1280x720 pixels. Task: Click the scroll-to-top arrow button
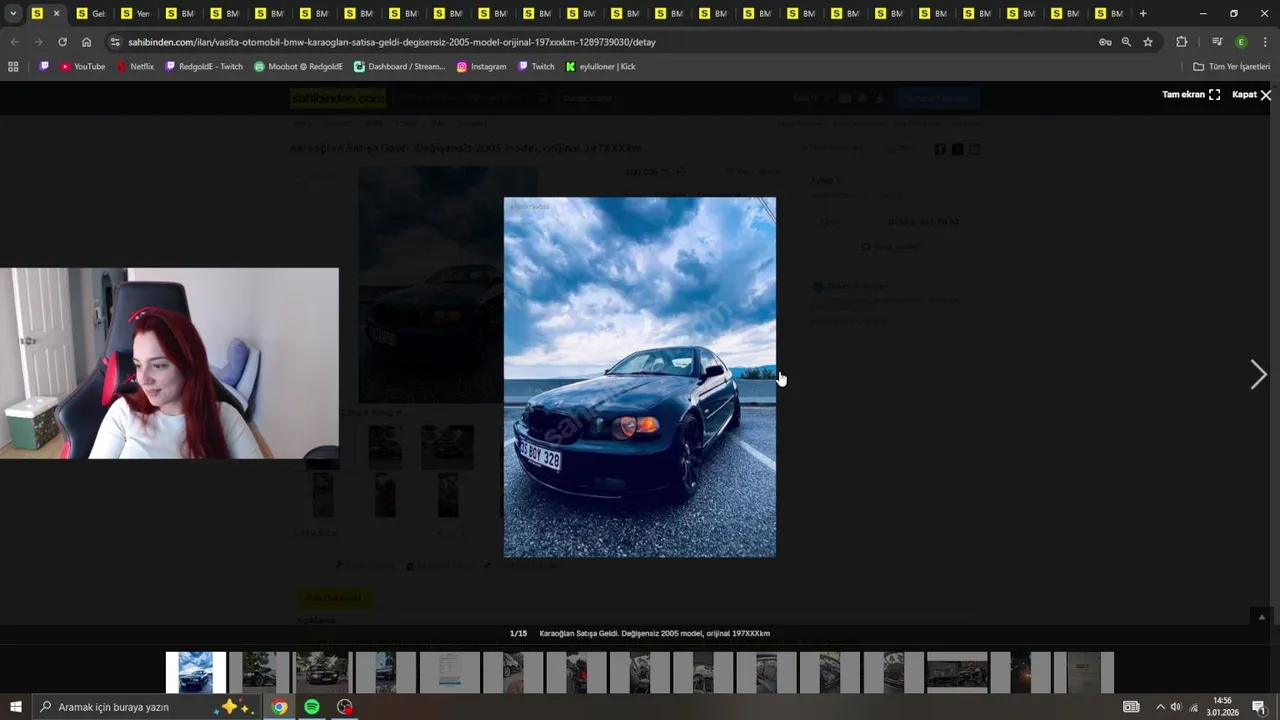(1262, 616)
